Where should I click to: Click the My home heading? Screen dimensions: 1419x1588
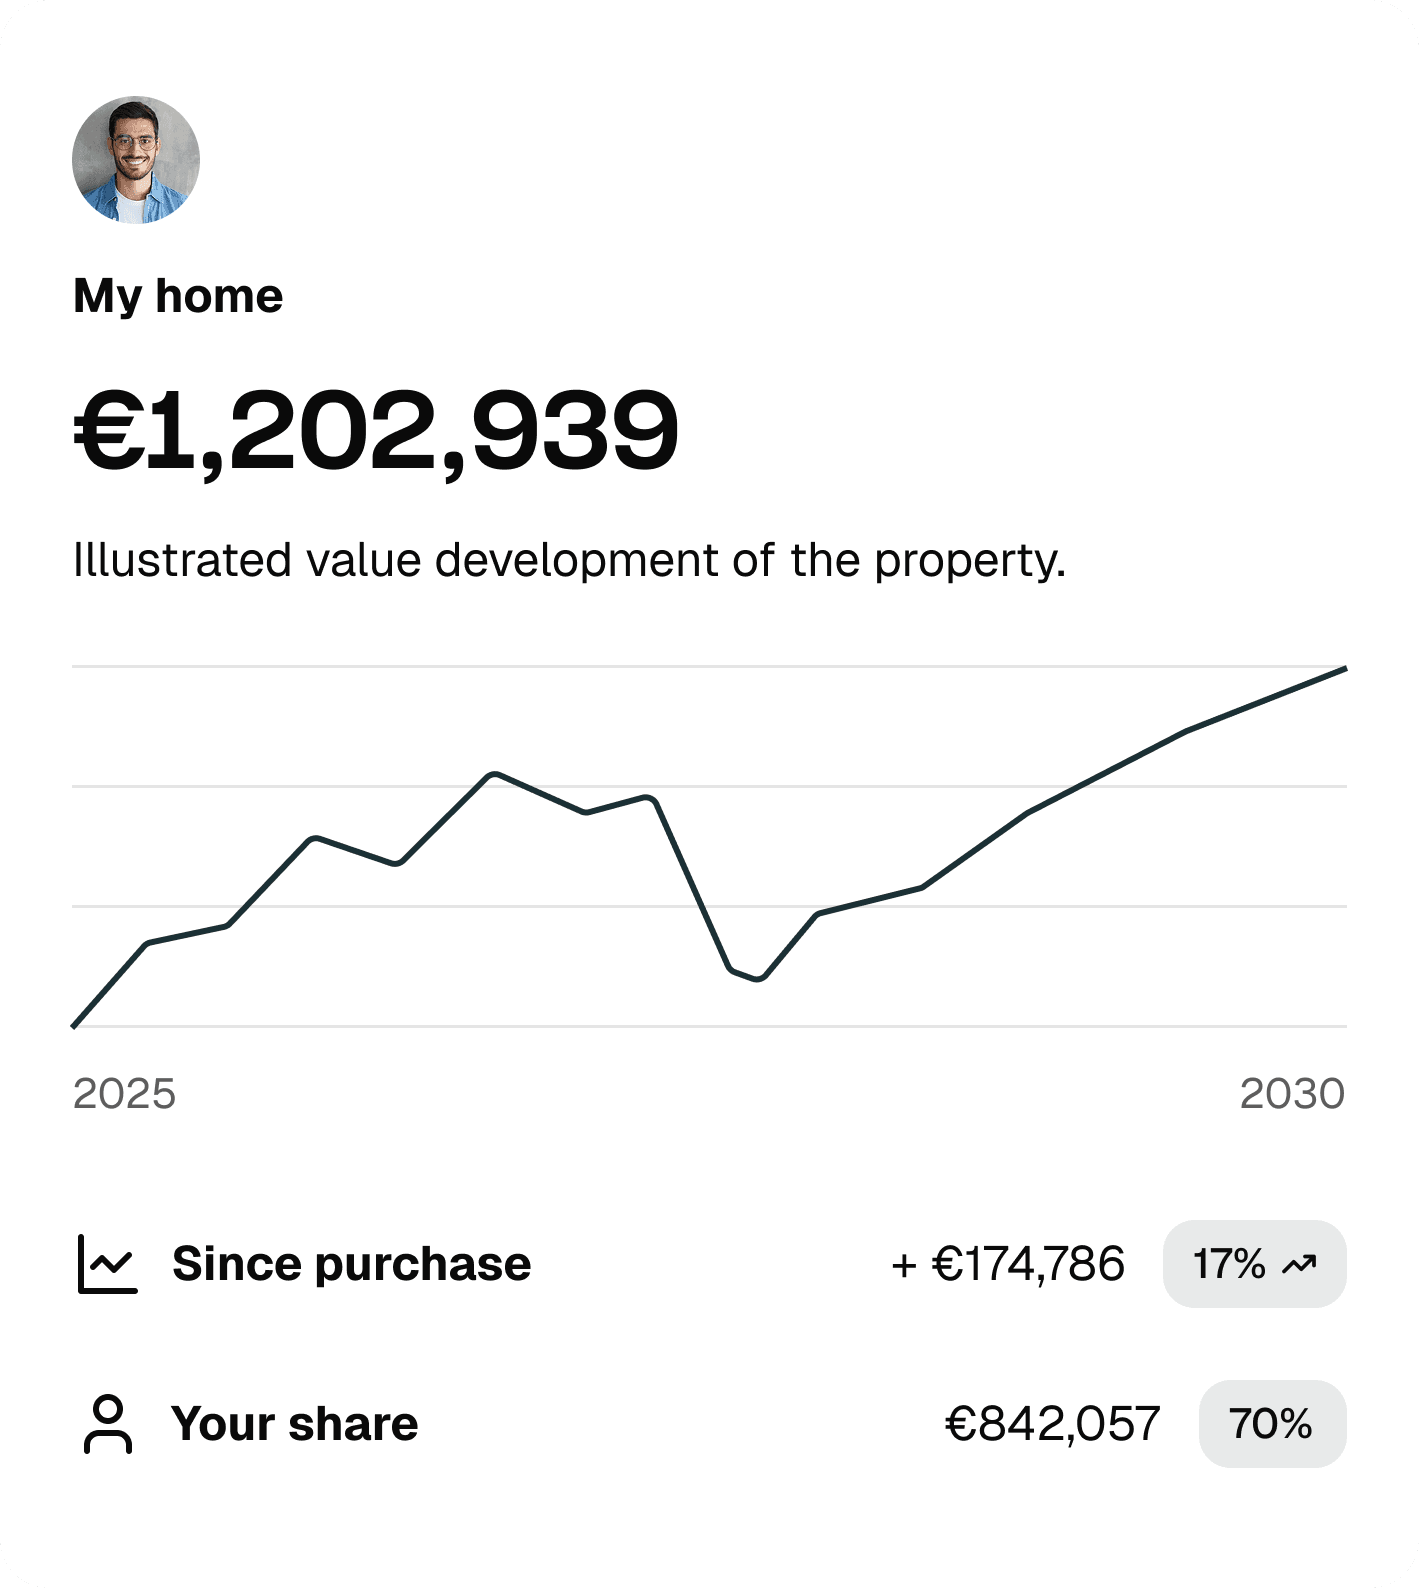(x=179, y=295)
